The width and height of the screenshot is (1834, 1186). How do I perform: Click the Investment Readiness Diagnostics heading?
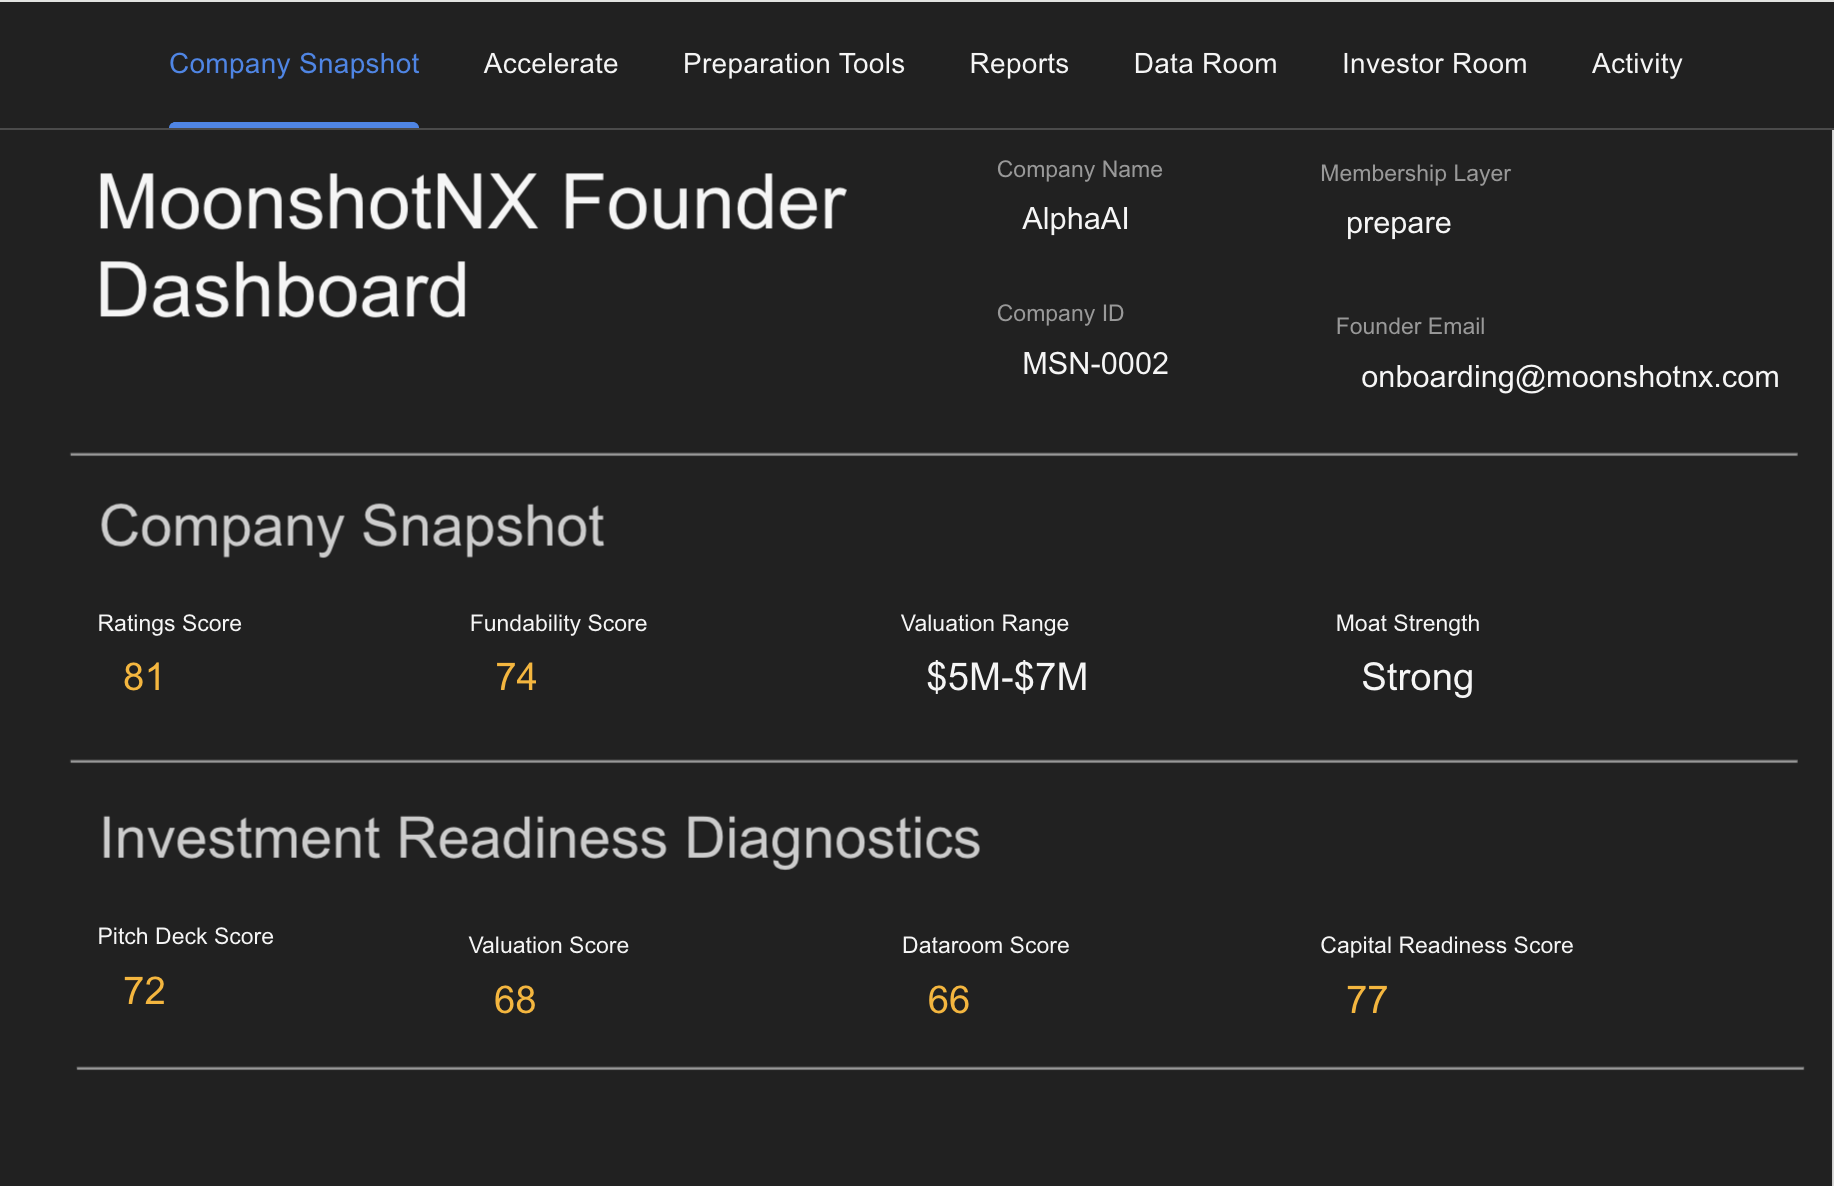tap(540, 838)
